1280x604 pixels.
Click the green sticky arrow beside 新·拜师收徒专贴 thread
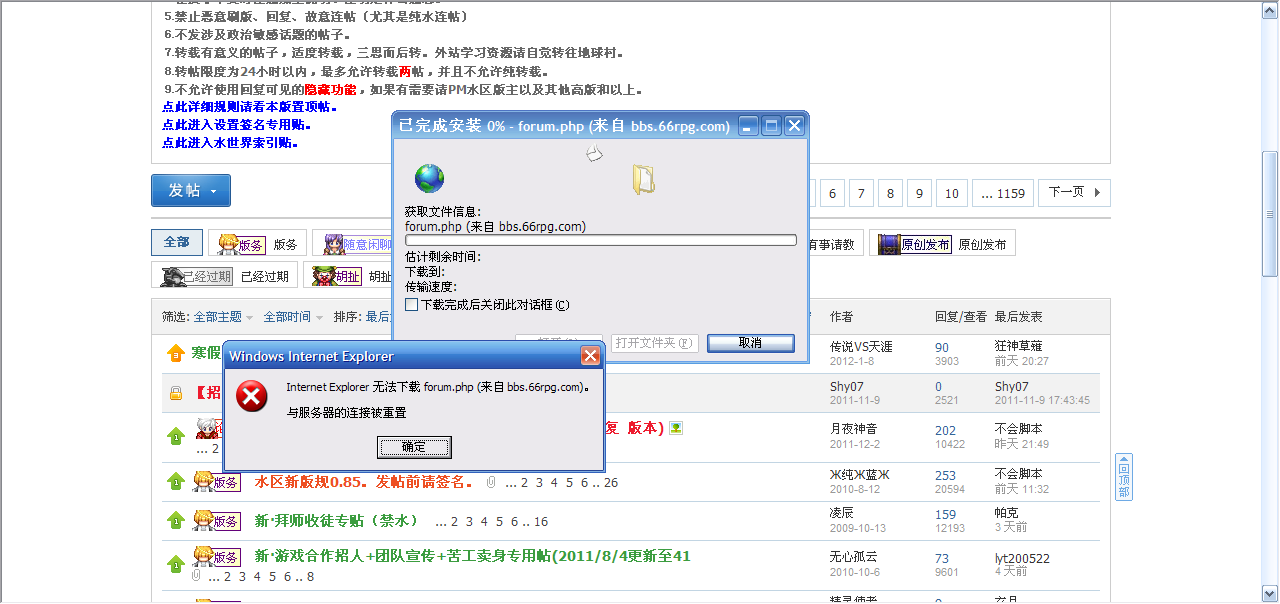coord(176,521)
